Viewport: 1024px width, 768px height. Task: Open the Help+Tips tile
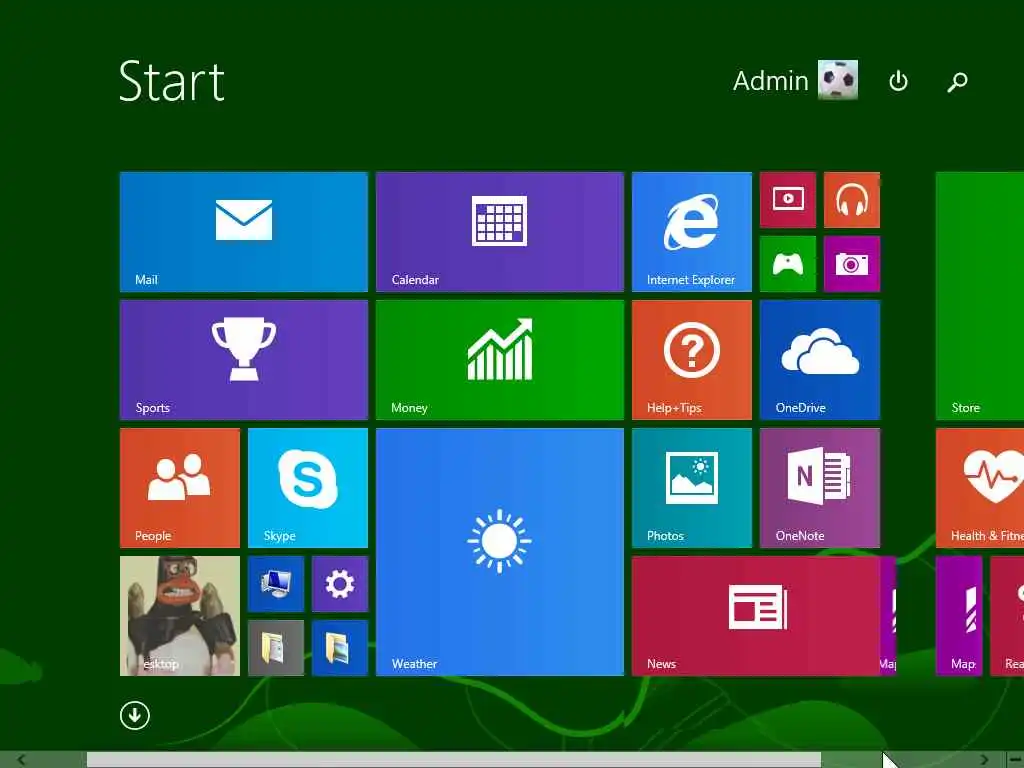point(692,360)
